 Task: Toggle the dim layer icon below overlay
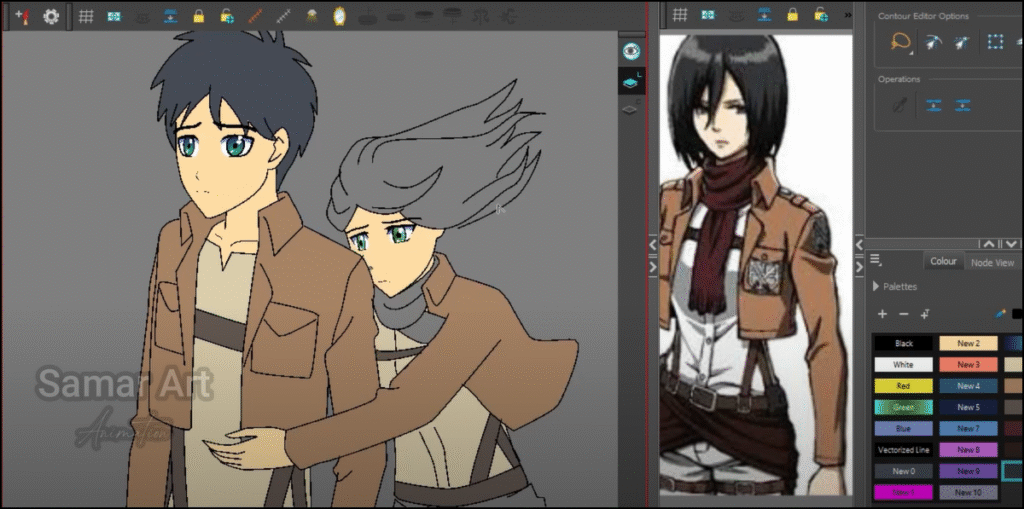pos(630,110)
